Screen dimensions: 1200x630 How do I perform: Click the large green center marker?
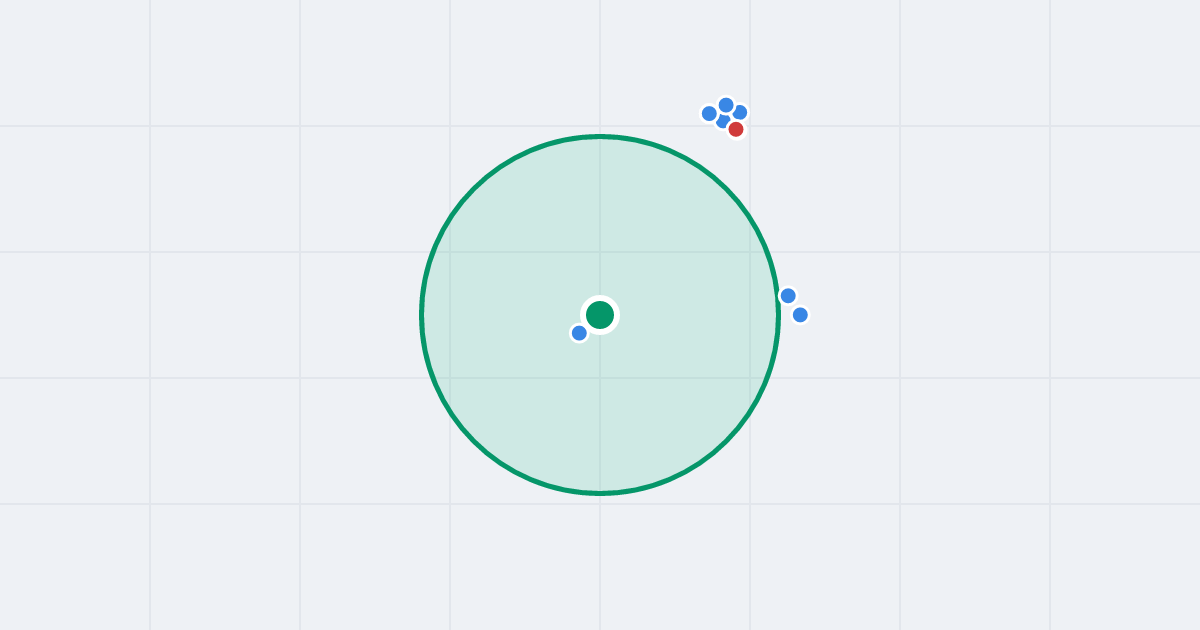(x=600, y=315)
